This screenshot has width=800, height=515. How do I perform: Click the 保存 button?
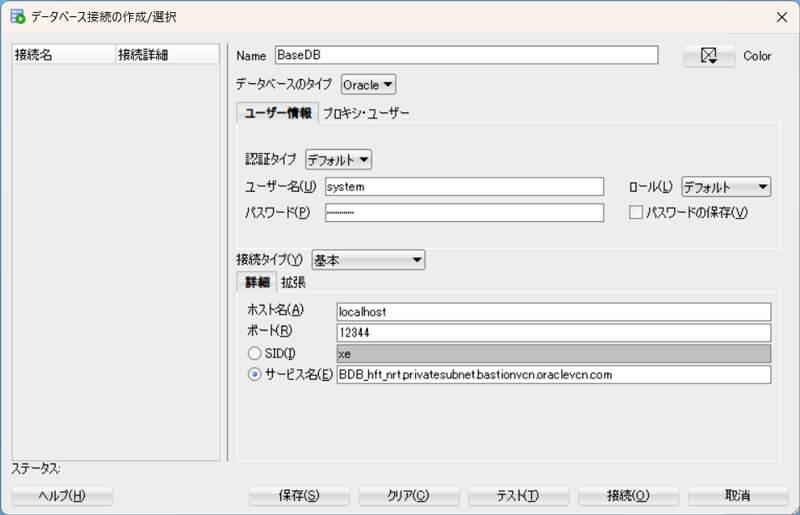(299, 496)
